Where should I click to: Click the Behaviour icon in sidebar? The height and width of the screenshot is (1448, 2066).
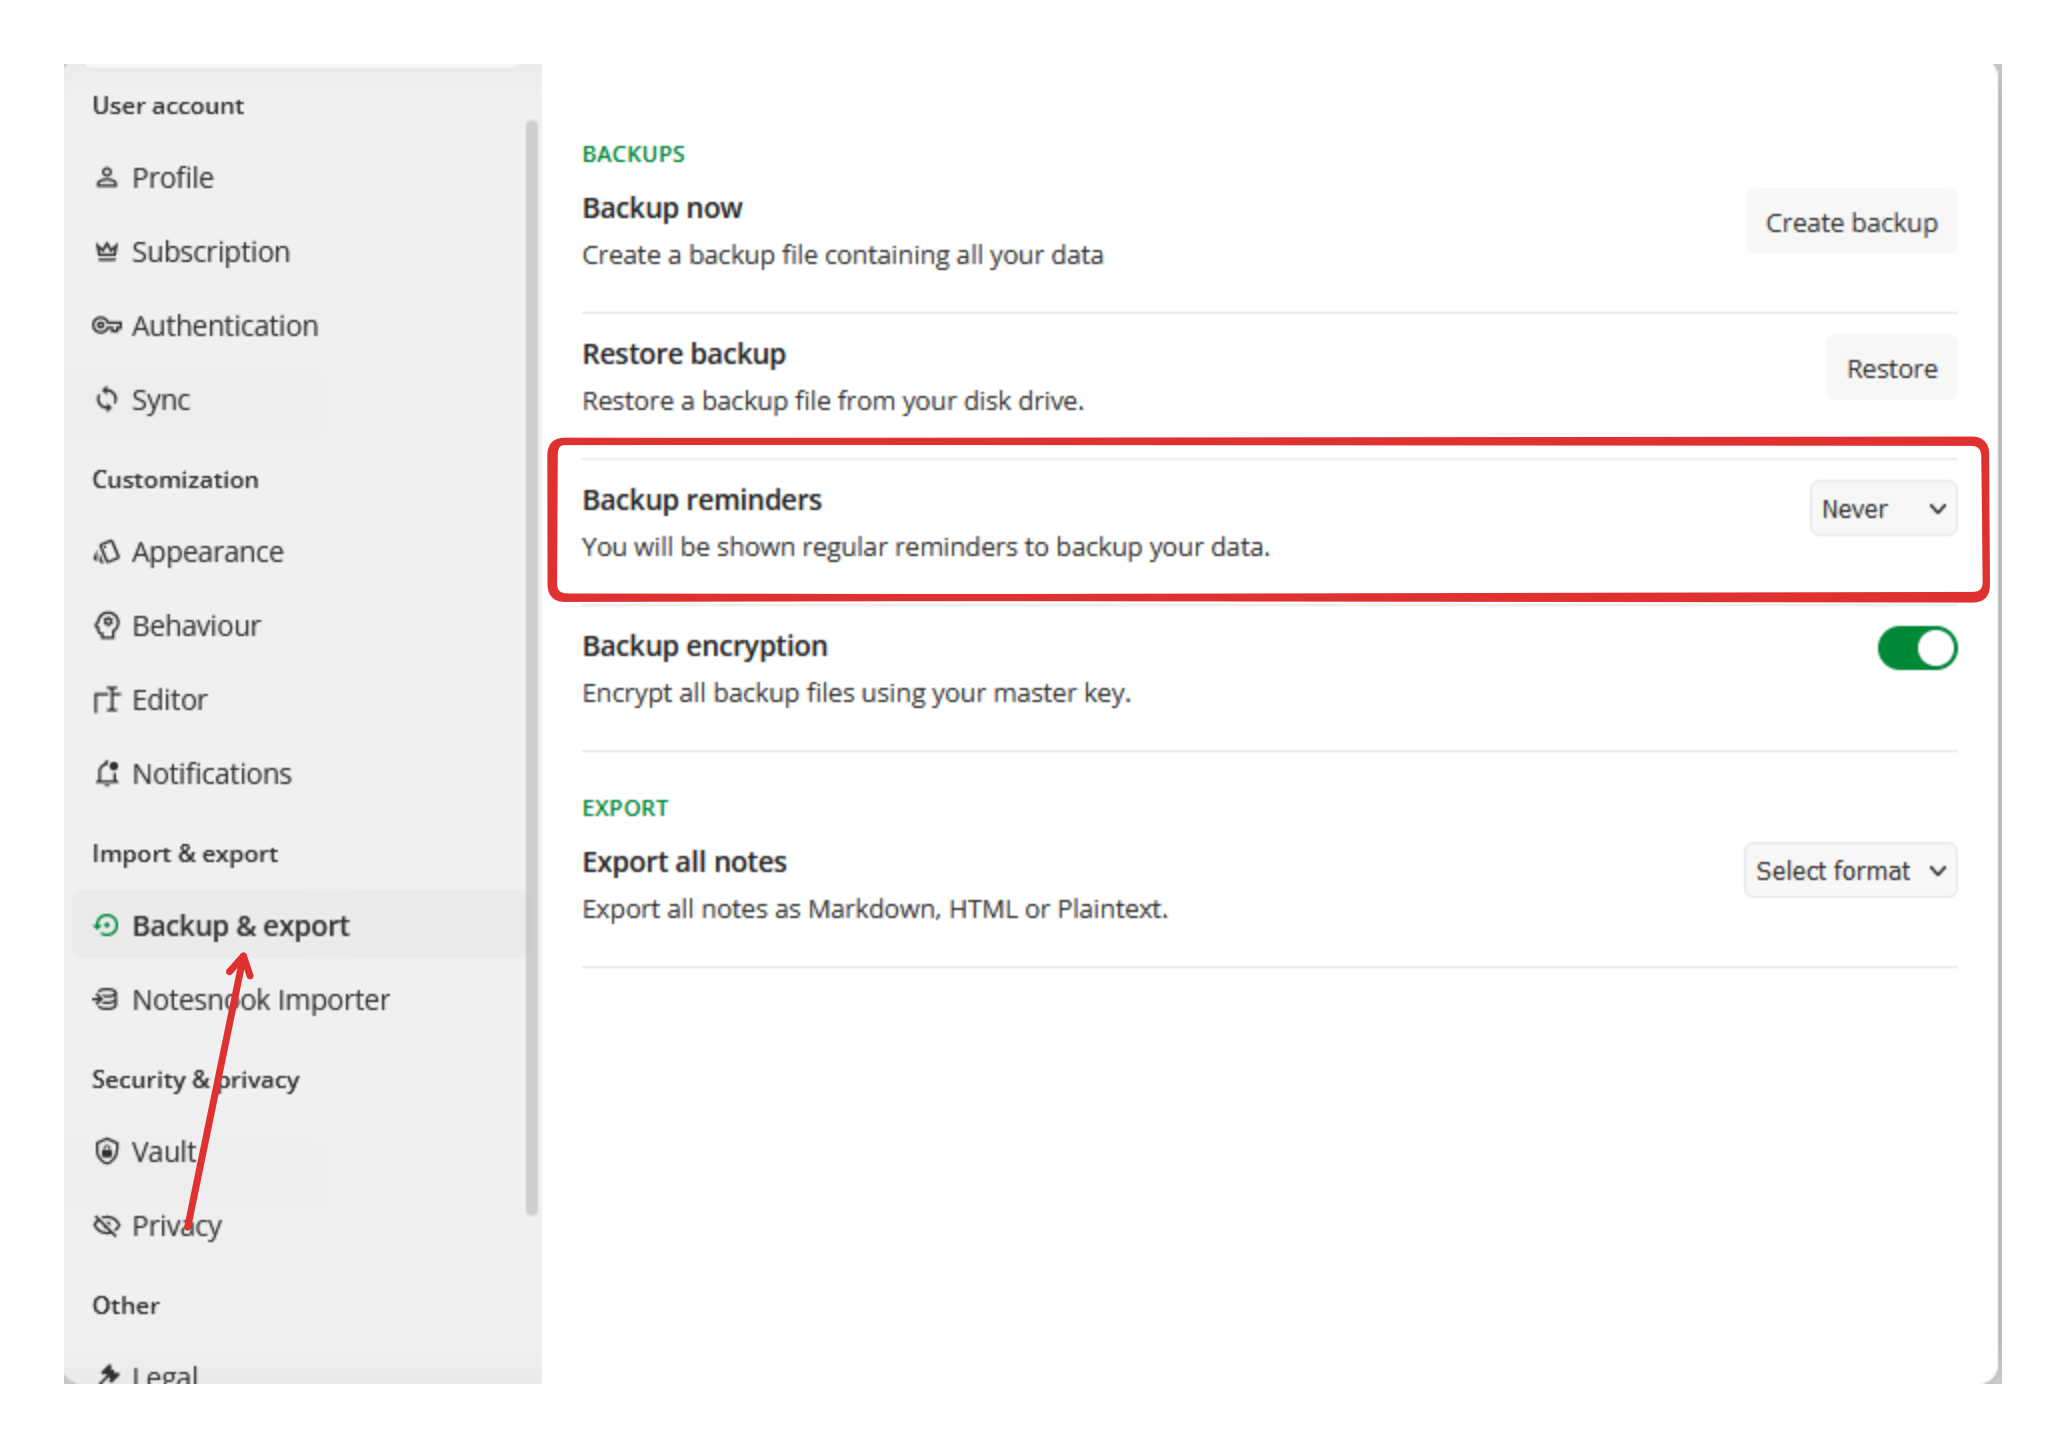tap(106, 626)
